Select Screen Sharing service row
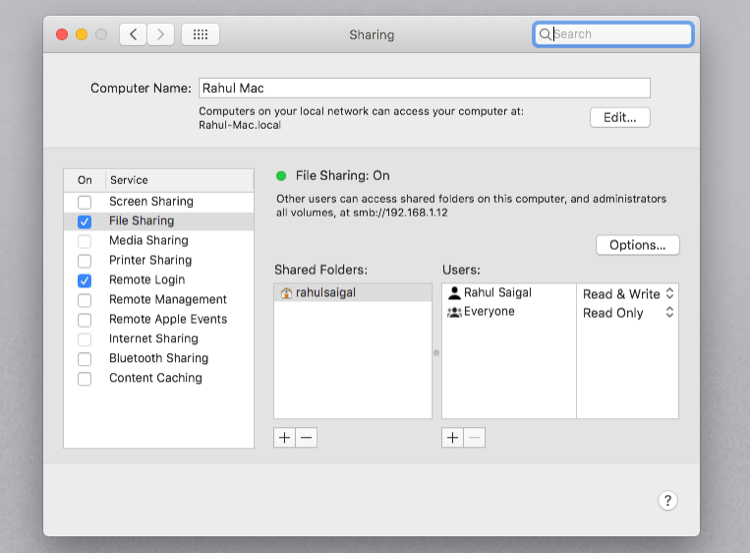 (x=159, y=202)
